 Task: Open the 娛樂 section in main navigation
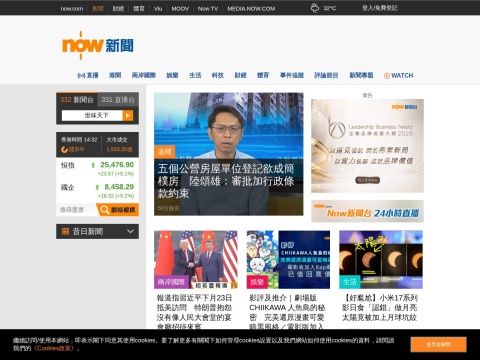172,75
